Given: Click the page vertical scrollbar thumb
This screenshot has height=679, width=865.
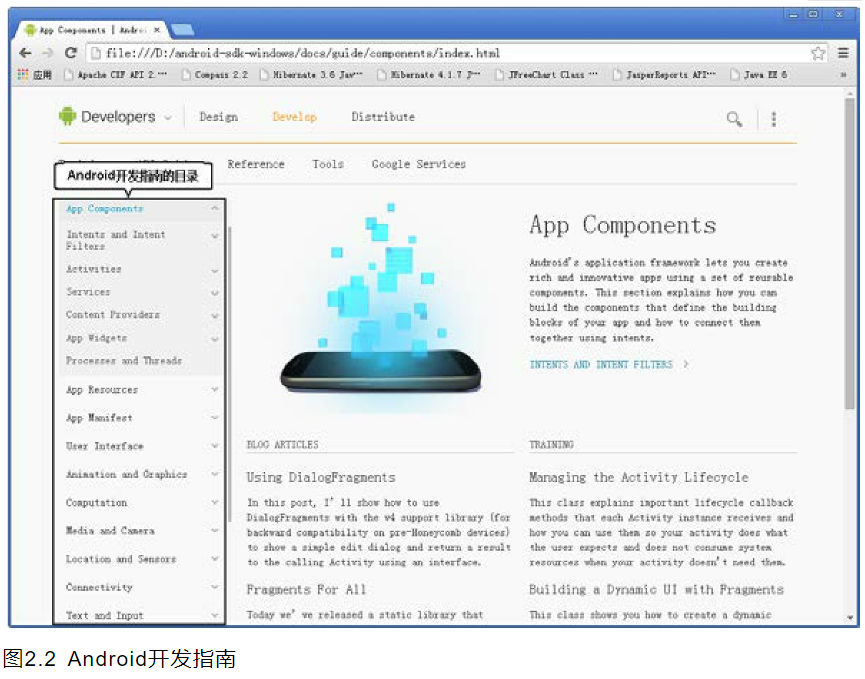Looking at the screenshot, I should click(850, 254).
